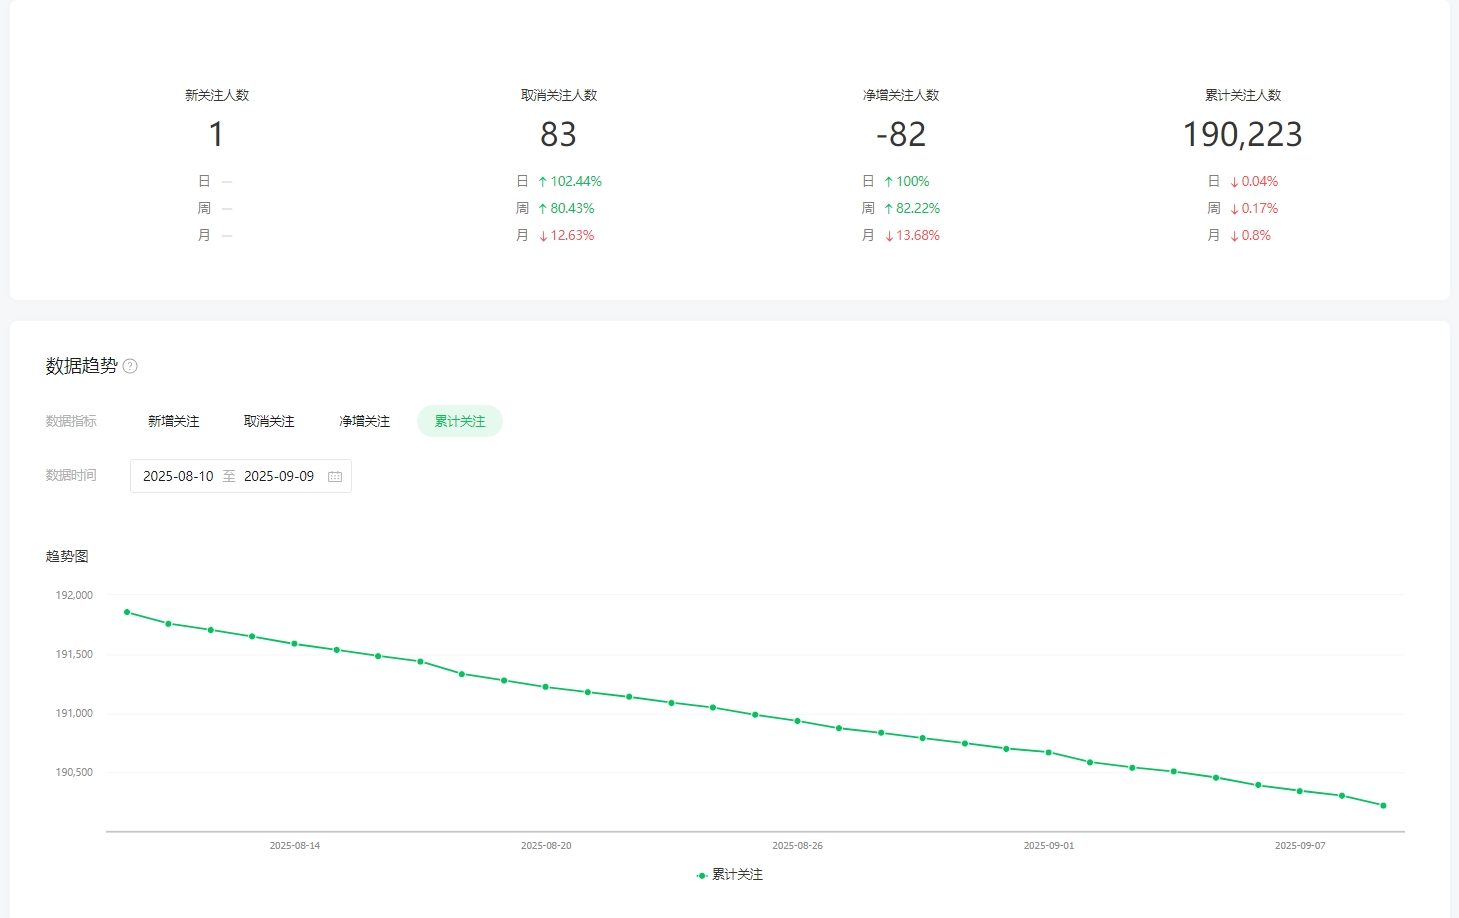Click the data point above 2025-09-01

click(x=1048, y=752)
